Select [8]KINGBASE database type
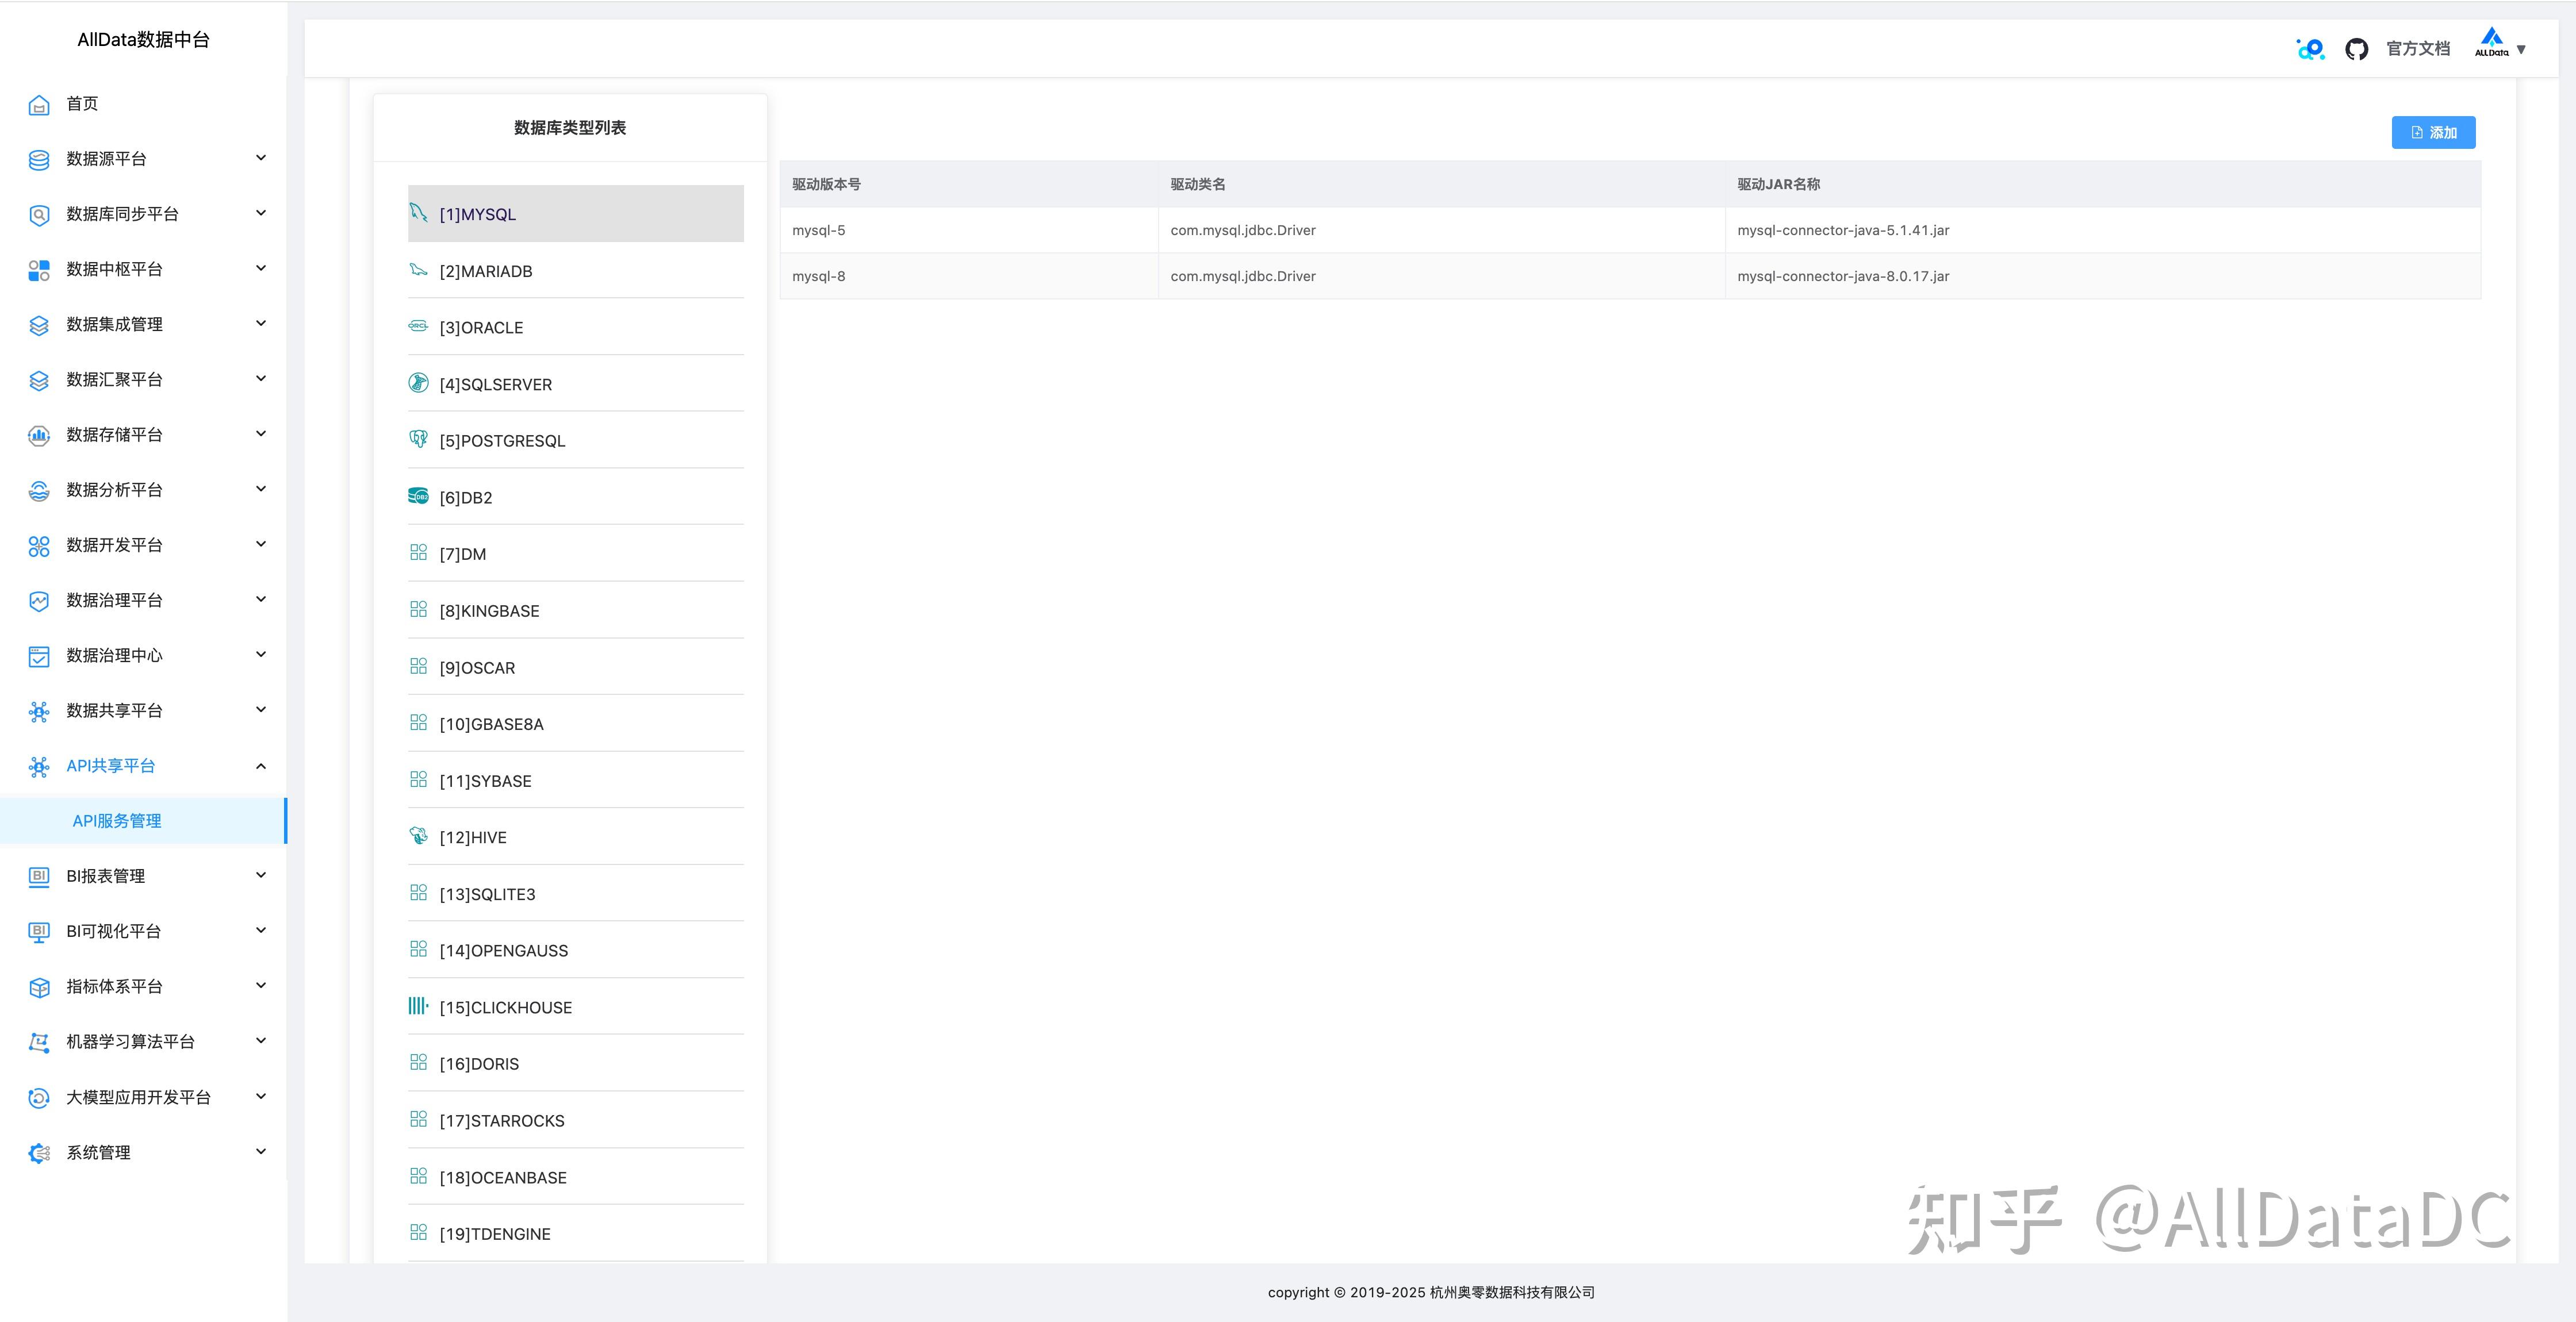The height and width of the screenshot is (1322, 2576). [x=576, y=611]
